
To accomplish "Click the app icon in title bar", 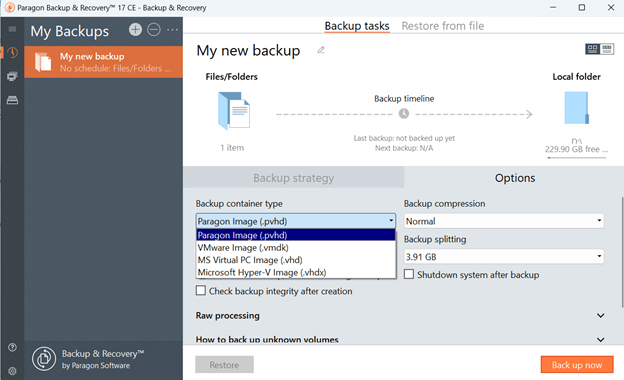I will pos(10,8).
